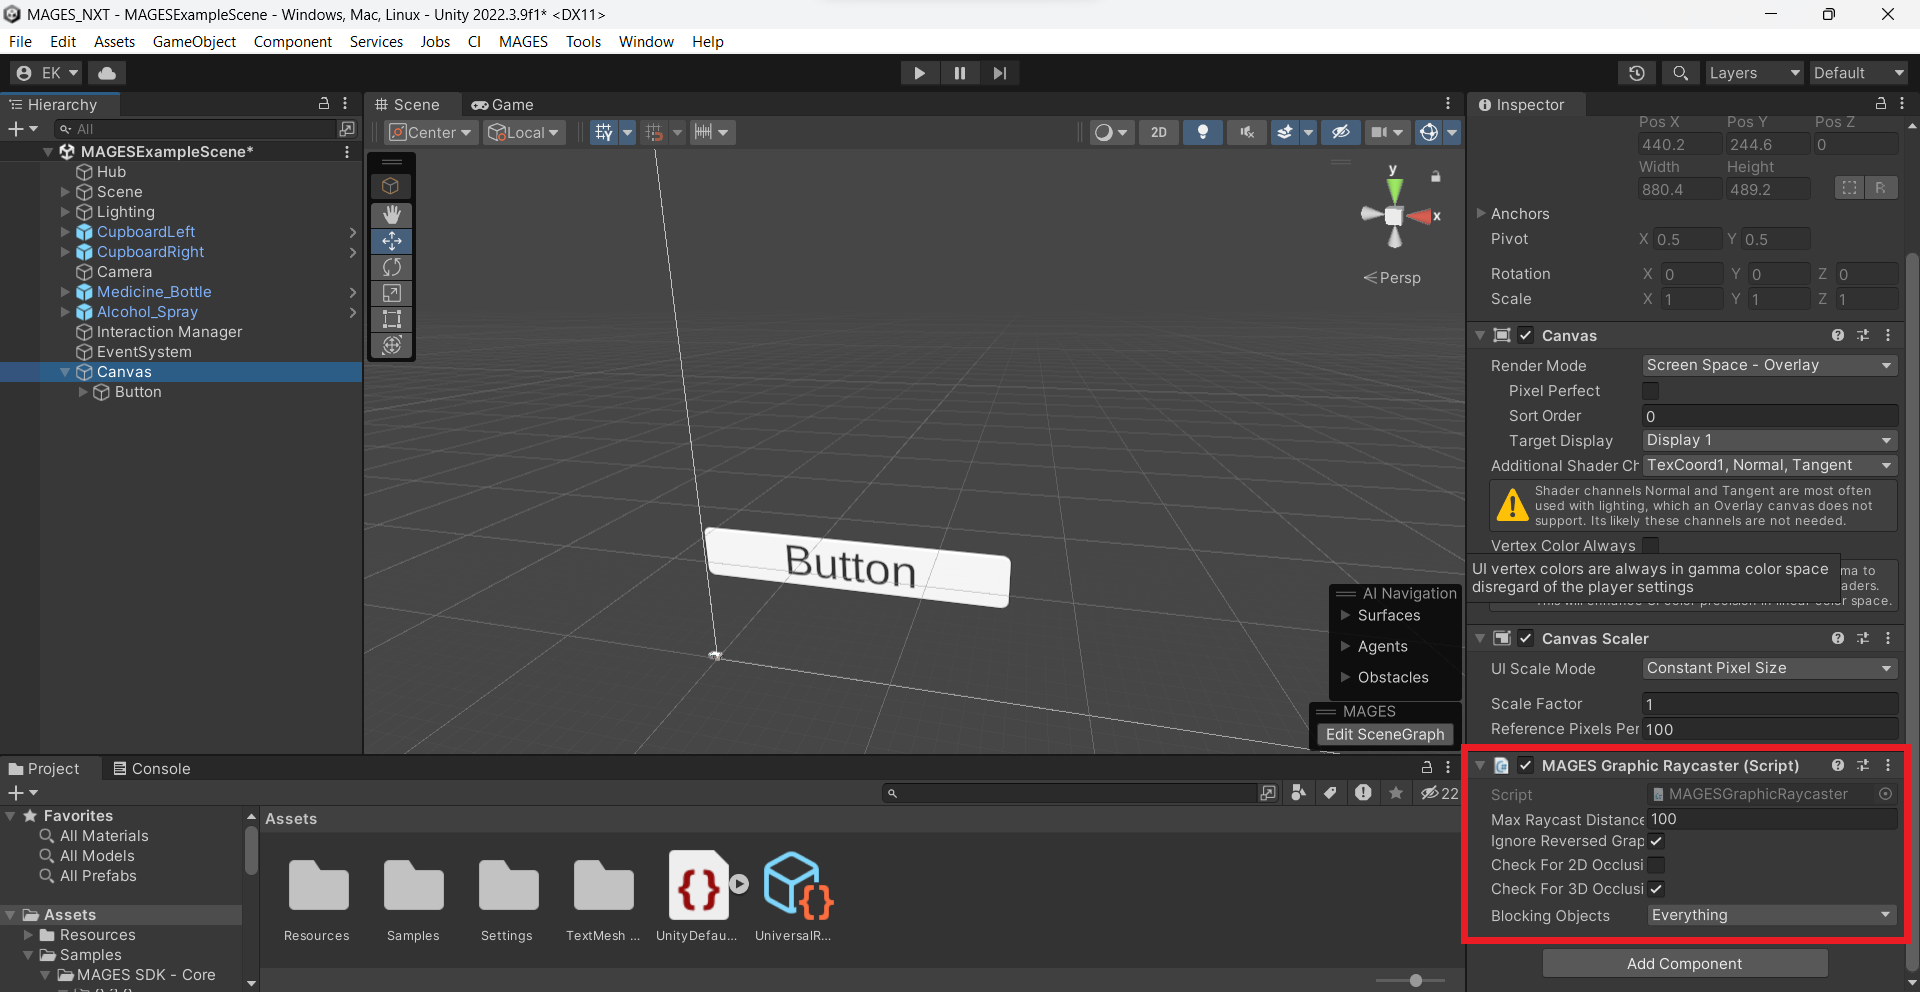The image size is (1920, 992).
Task: Open the undo history icon
Action: click(1636, 73)
